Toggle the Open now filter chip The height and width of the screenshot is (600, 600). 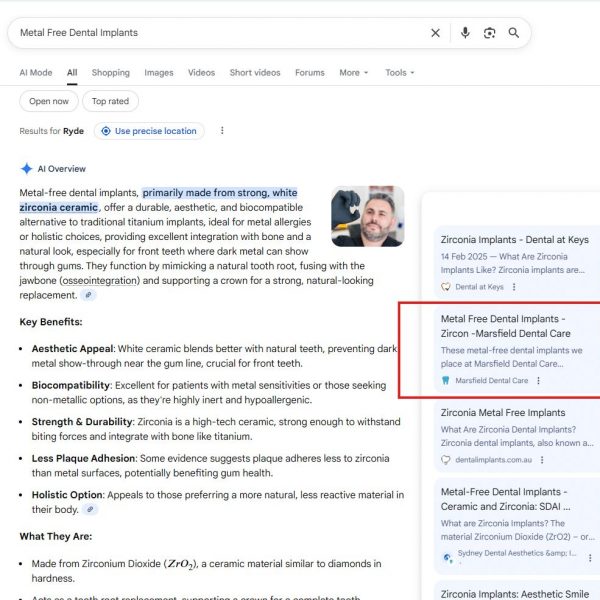point(49,101)
